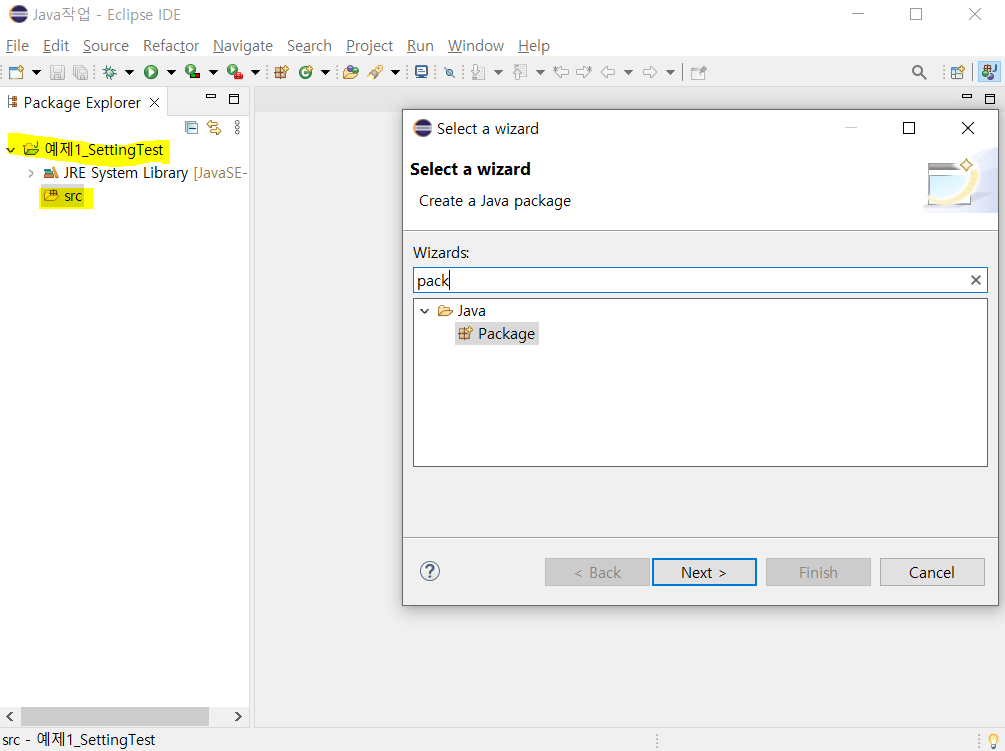The image size is (1005, 751).
Task: Select the Package wizard entry
Action: [497, 334]
